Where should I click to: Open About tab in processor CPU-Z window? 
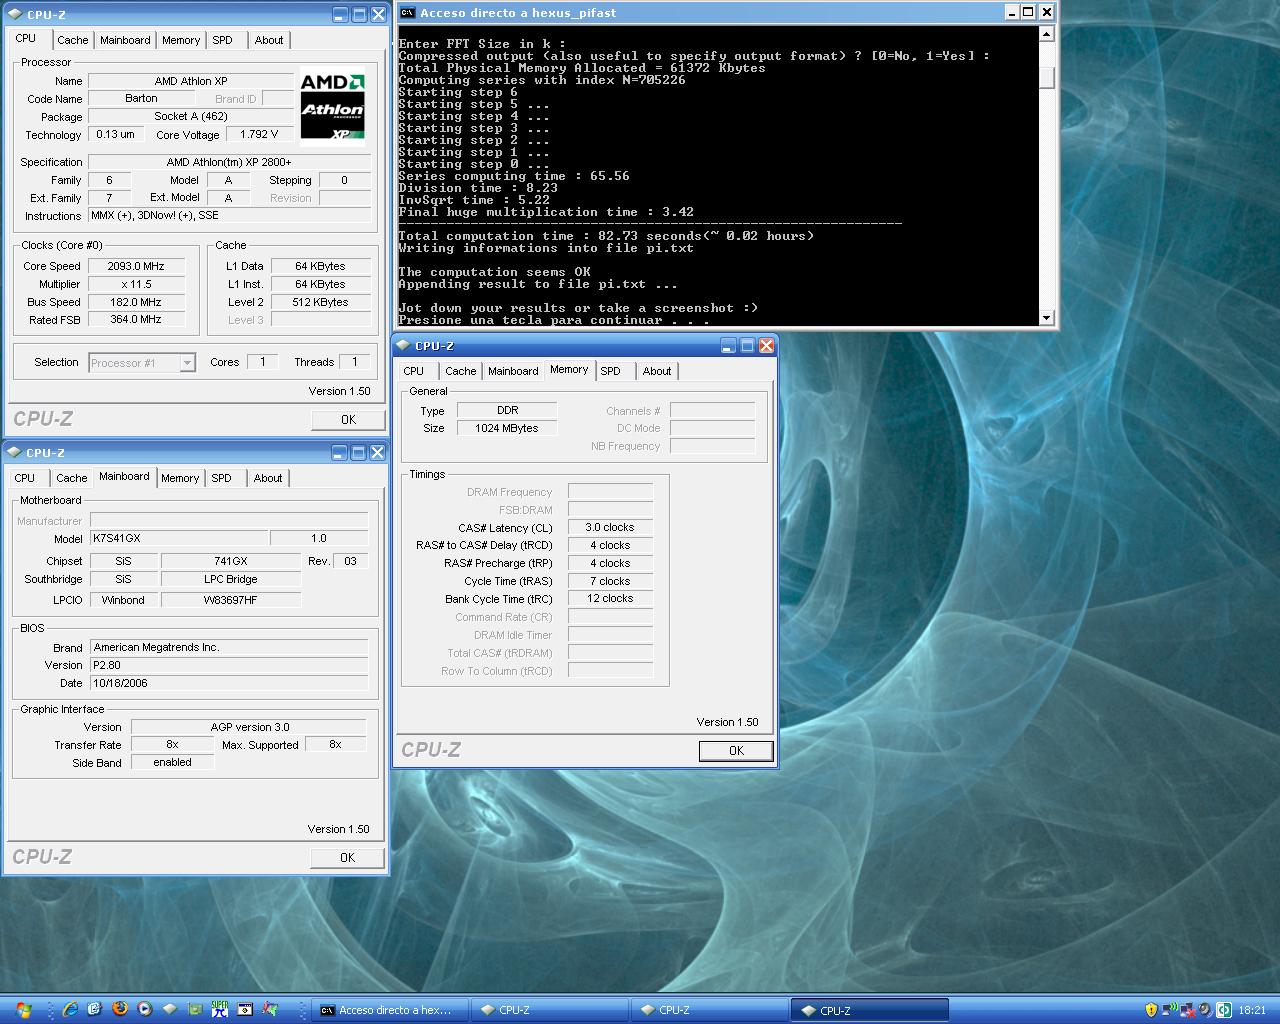268,41
